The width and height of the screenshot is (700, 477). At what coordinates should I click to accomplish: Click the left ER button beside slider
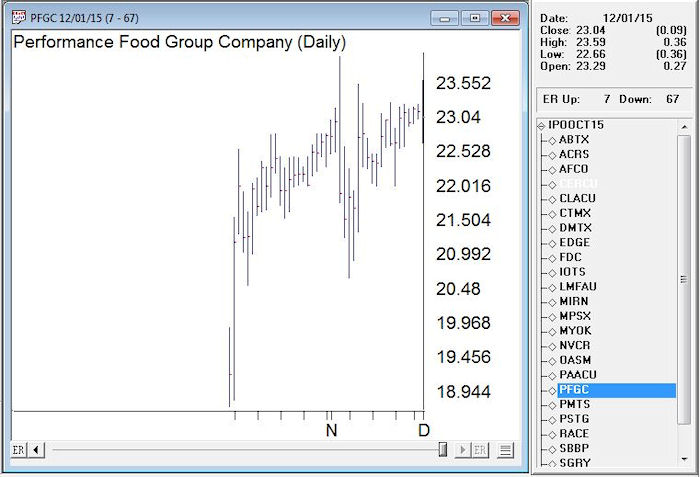point(19,450)
